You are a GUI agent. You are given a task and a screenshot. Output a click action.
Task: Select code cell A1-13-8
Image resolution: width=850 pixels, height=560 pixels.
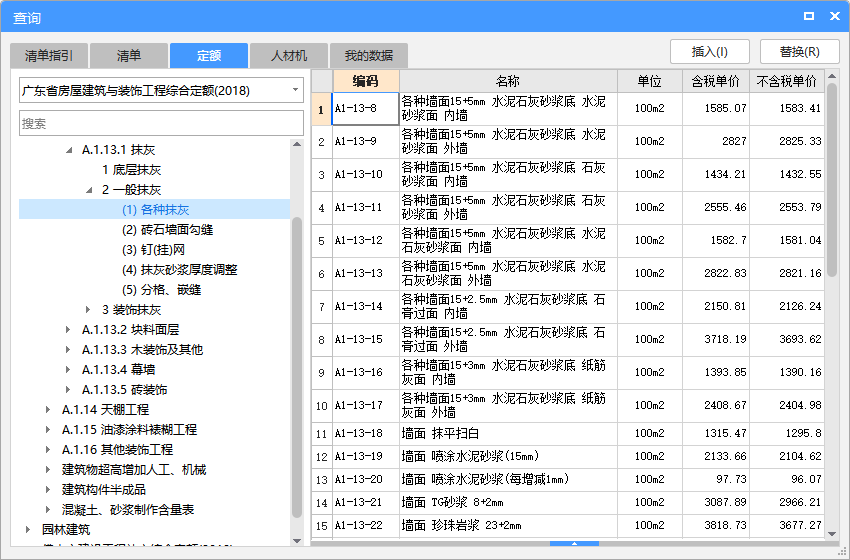click(x=365, y=108)
